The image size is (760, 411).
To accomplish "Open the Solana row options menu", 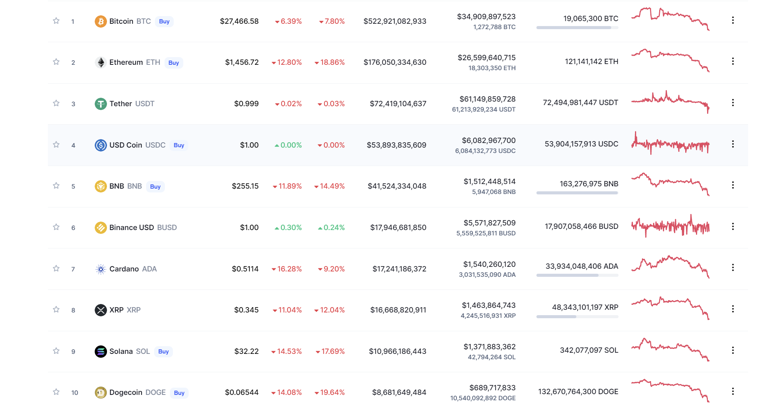I will coord(733,350).
